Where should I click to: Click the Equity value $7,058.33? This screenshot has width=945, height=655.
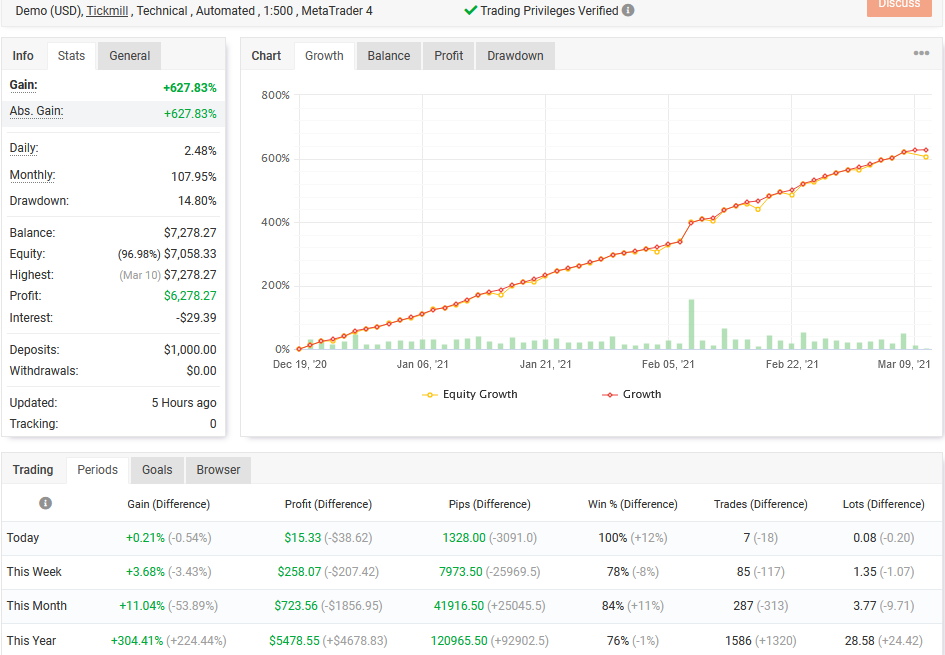[190, 254]
